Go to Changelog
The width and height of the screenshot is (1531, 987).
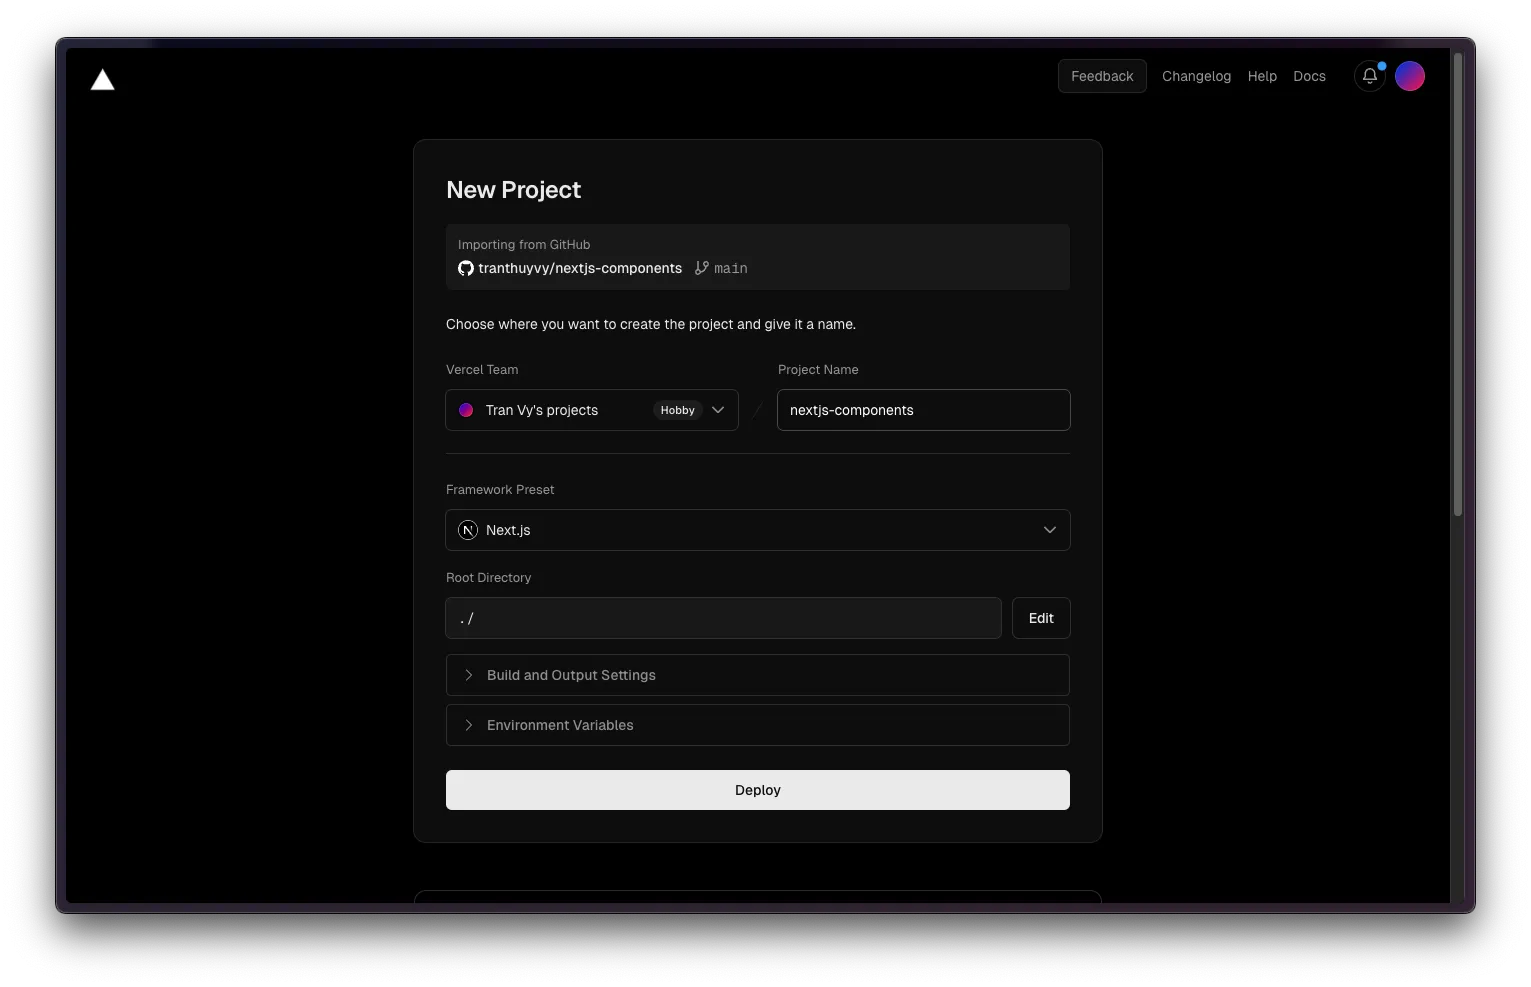coord(1196,76)
